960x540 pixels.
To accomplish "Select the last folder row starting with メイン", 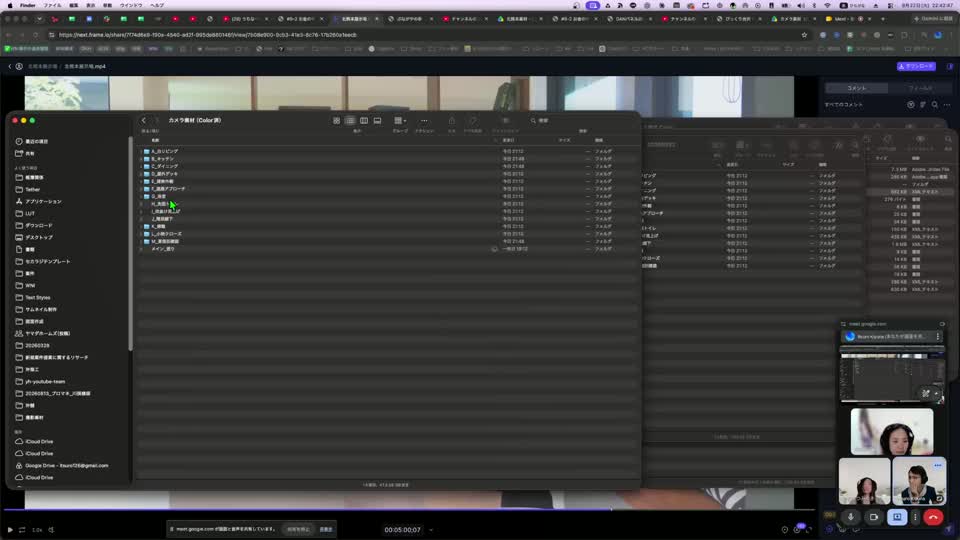I will click(x=386, y=249).
